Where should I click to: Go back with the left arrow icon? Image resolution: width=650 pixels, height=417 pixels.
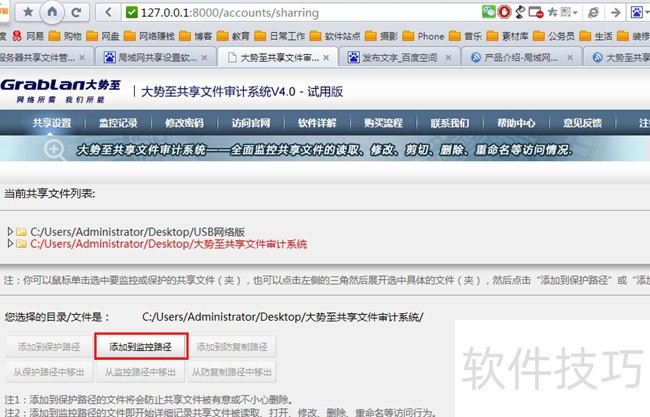(108, 12)
